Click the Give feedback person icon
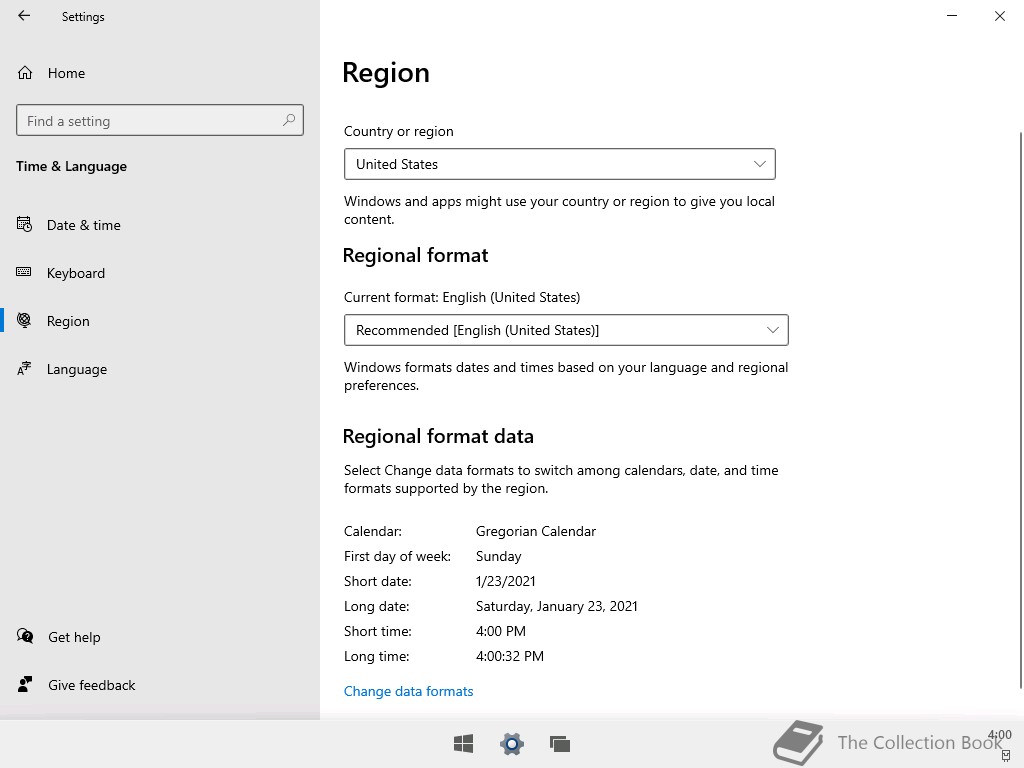1024x768 pixels. [x=25, y=684]
